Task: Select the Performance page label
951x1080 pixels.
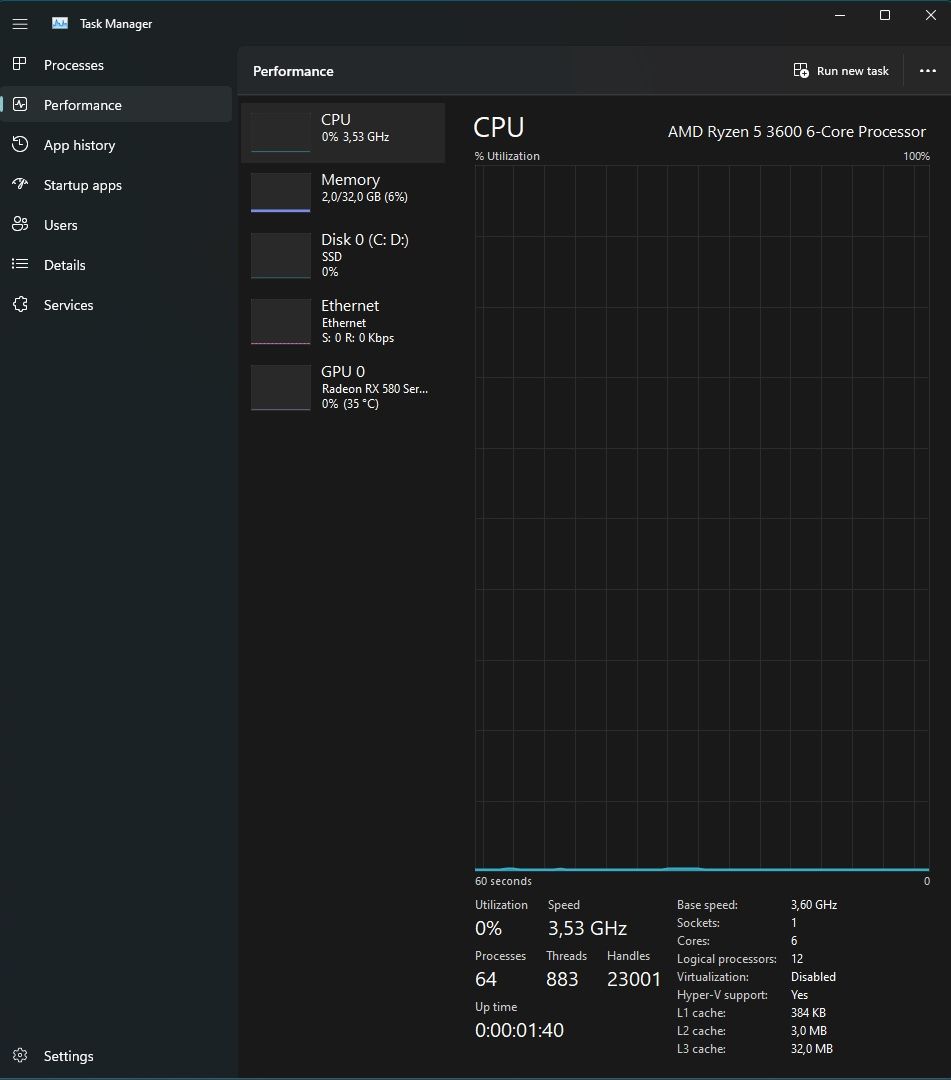Action: (83, 105)
